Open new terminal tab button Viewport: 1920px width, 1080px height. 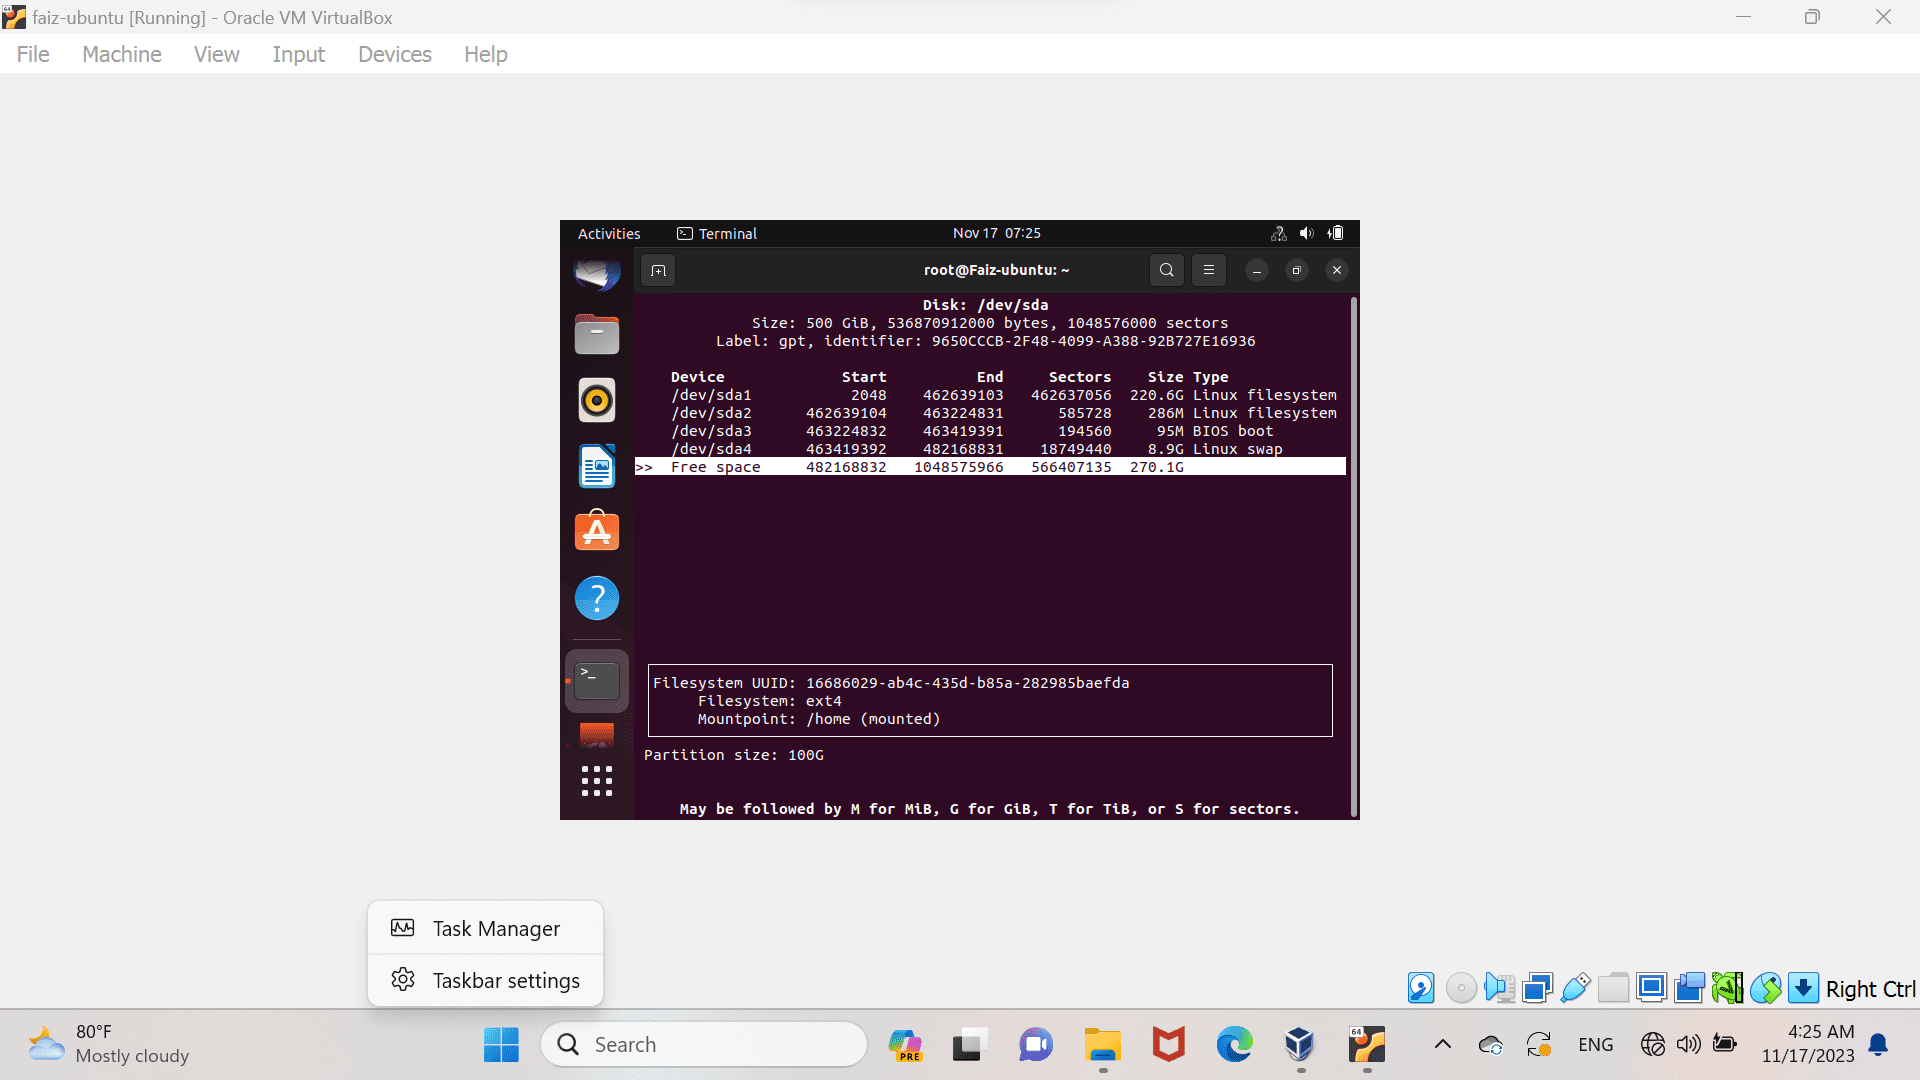(x=658, y=270)
